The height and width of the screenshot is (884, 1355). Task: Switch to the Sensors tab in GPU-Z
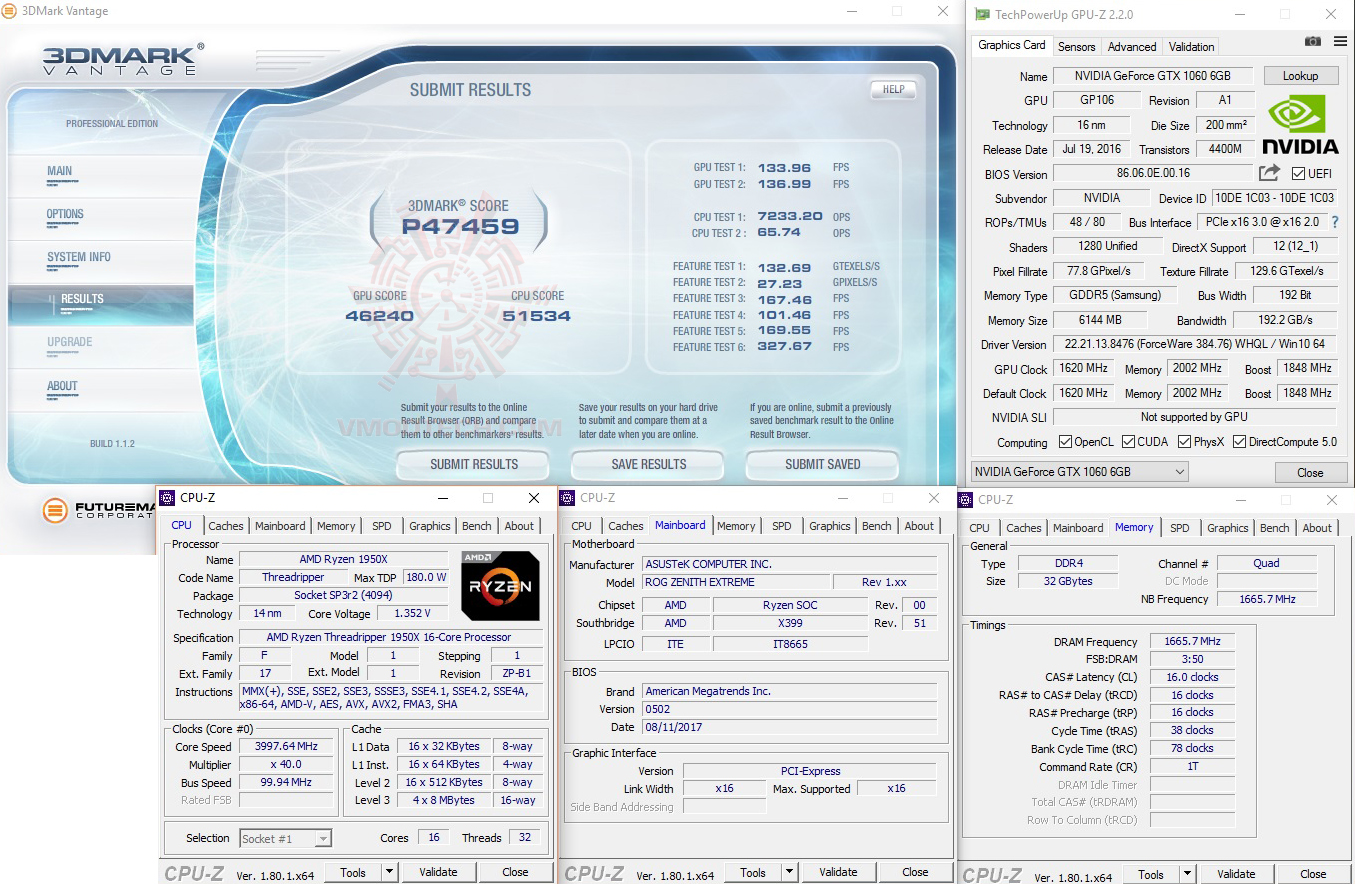pyautogui.click(x=1076, y=46)
